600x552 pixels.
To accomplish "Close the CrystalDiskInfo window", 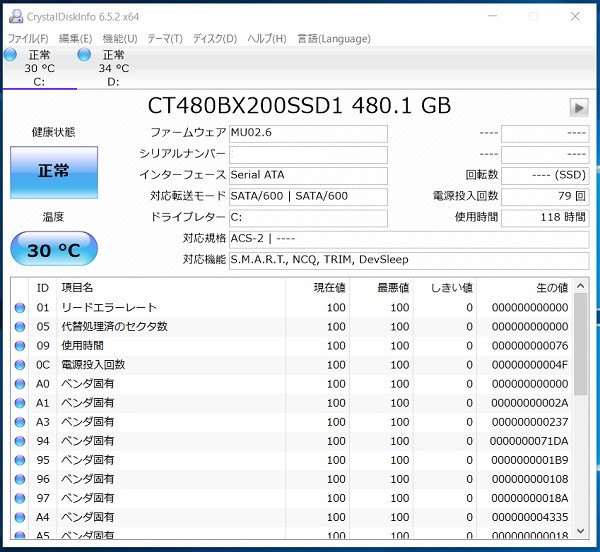I will coord(575,16).
